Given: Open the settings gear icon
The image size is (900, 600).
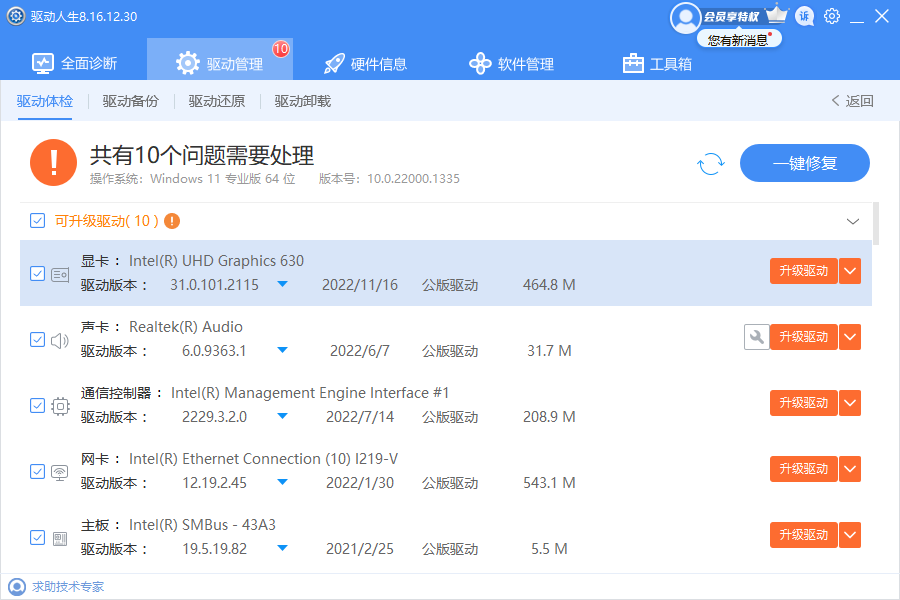Looking at the screenshot, I should pos(831,16).
